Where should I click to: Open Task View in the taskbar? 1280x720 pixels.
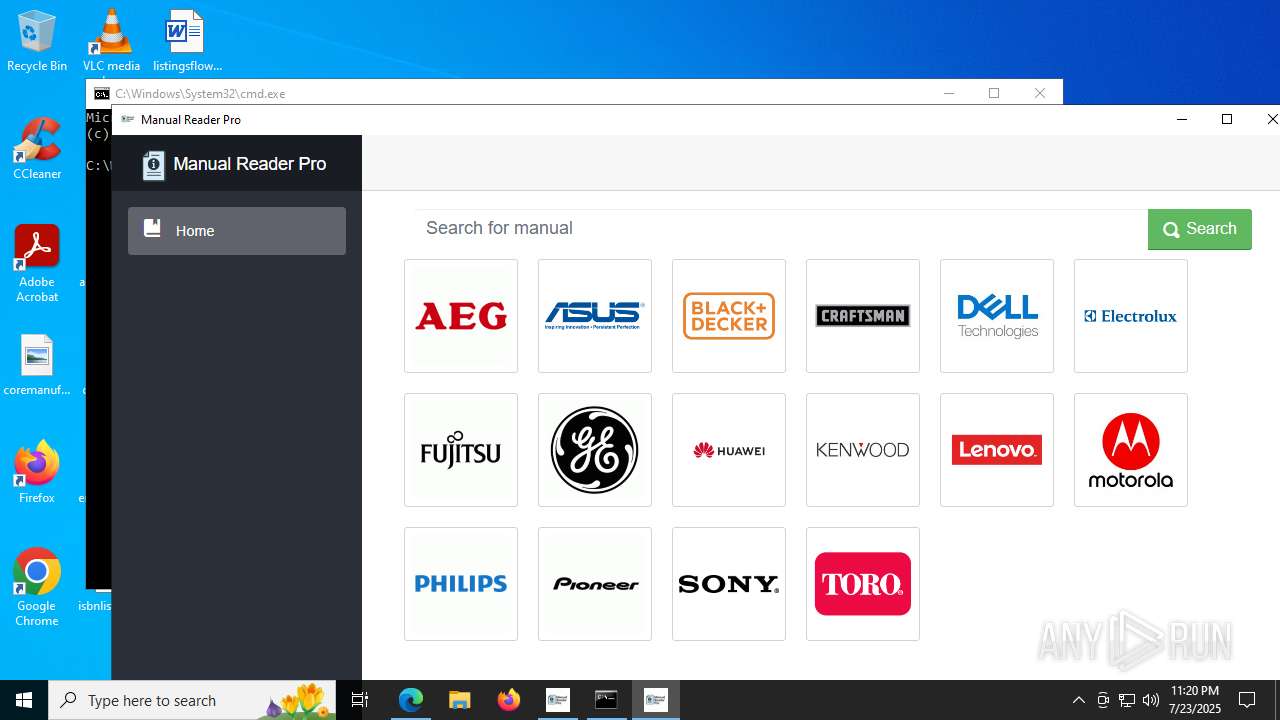361,700
